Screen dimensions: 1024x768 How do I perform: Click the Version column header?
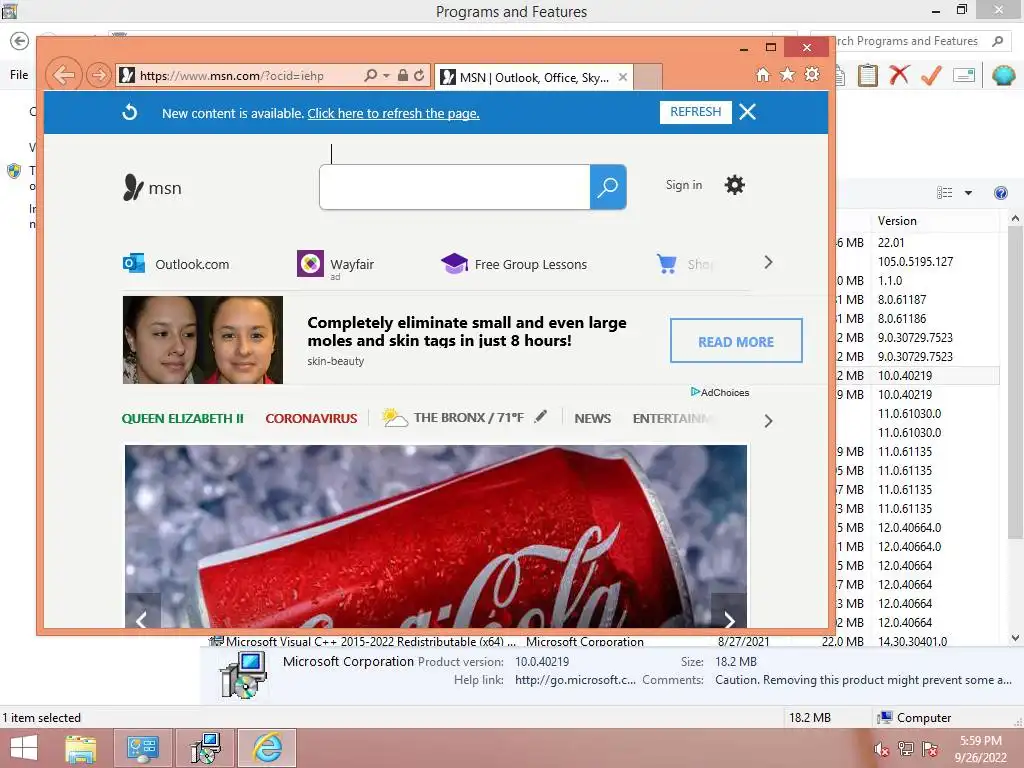coord(935,221)
